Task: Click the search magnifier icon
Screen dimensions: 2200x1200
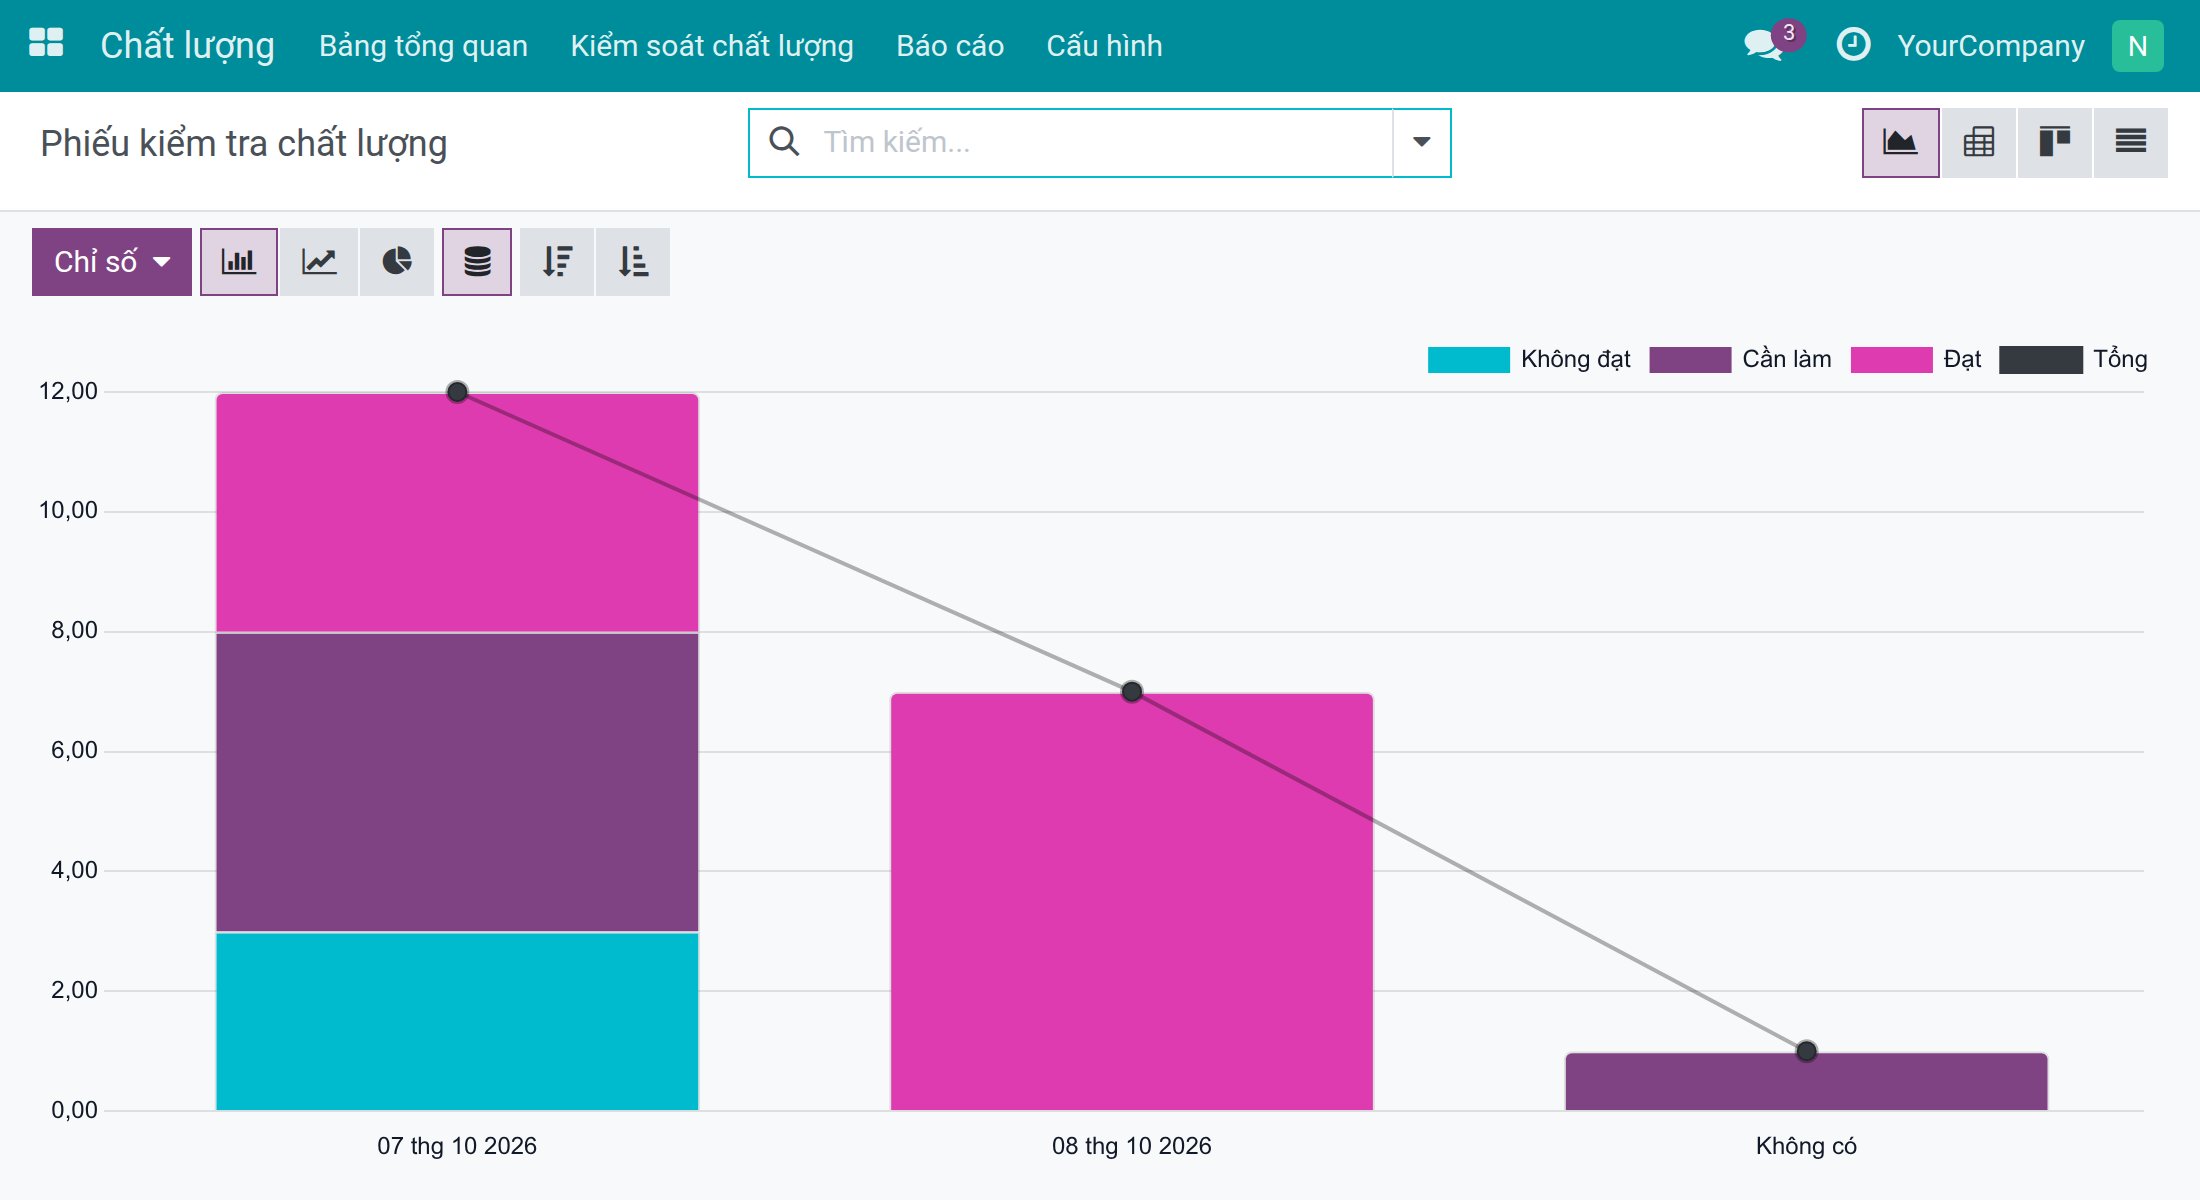Action: (x=784, y=142)
